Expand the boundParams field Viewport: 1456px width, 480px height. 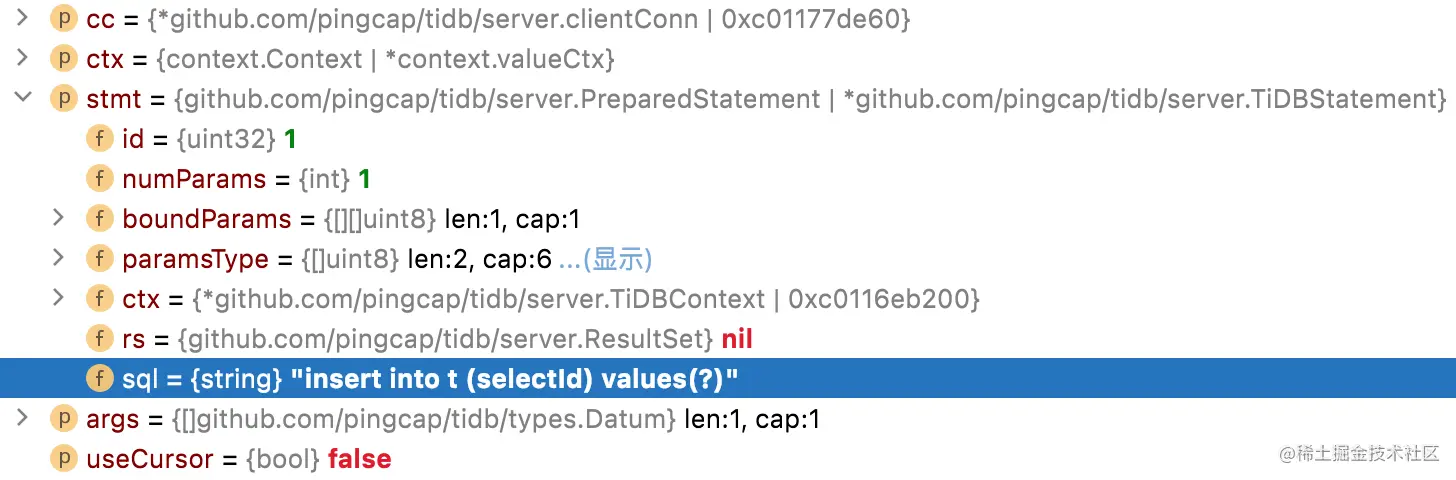click(58, 218)
